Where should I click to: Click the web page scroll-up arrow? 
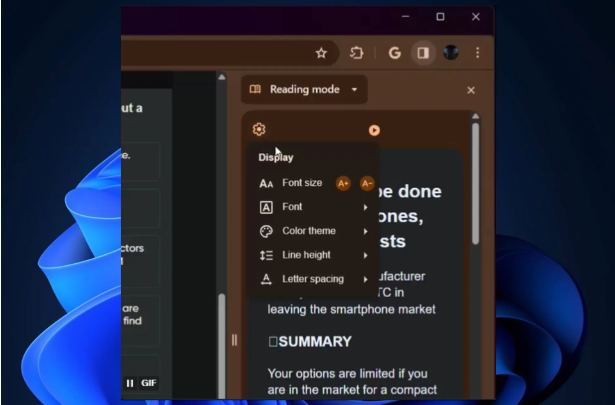click(222, 77)
